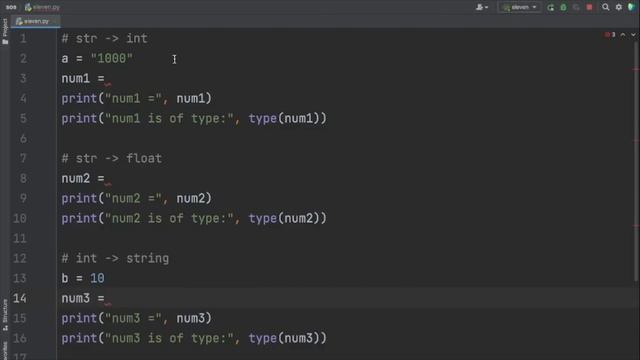This screenshot has height=360, width=640.
Task: Open IDE settings gear icon
Action: coord(619,7)
